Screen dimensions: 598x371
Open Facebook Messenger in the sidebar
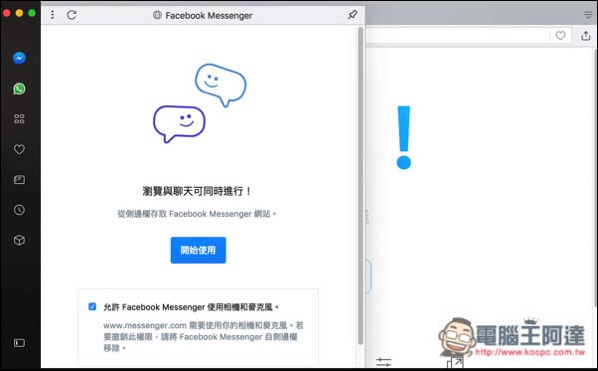tap(19, 58)
